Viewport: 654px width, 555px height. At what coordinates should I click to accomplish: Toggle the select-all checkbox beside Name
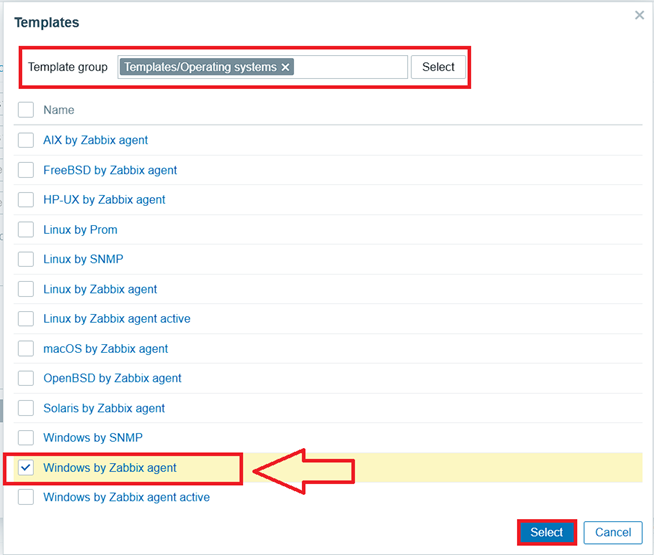(26, 110)
